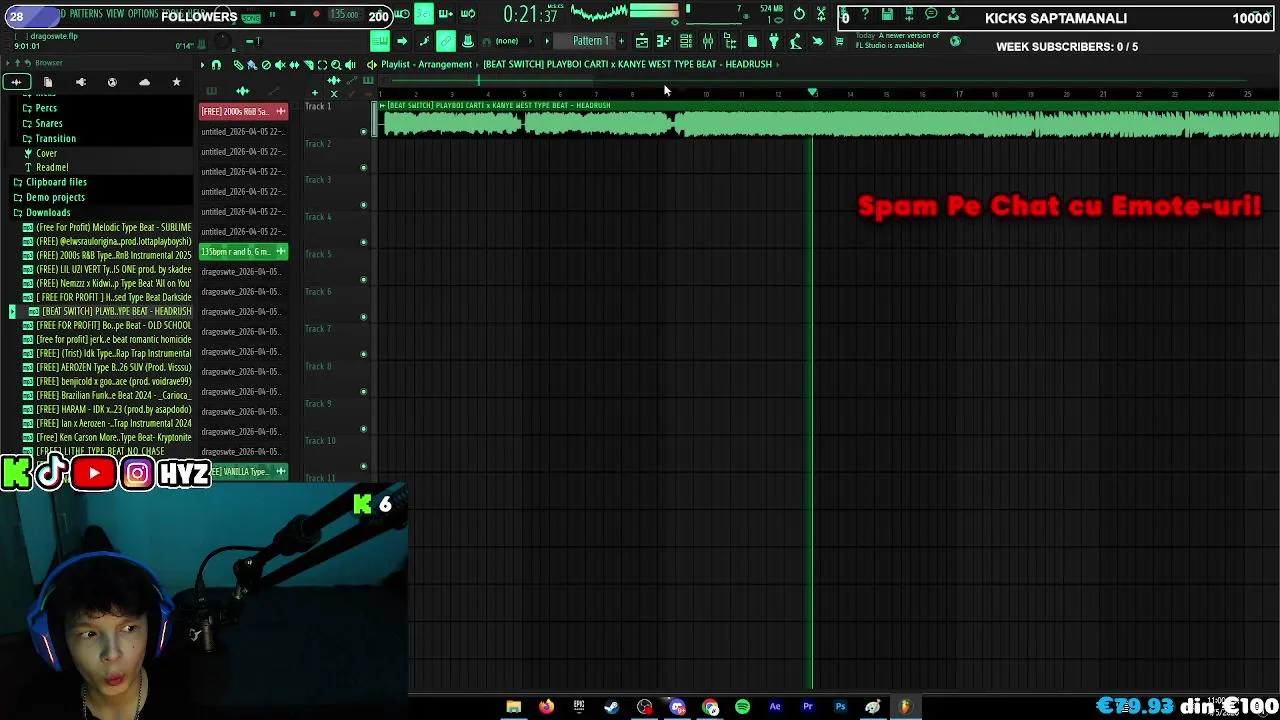Open the shopping cart content library icon

[839, 41]
